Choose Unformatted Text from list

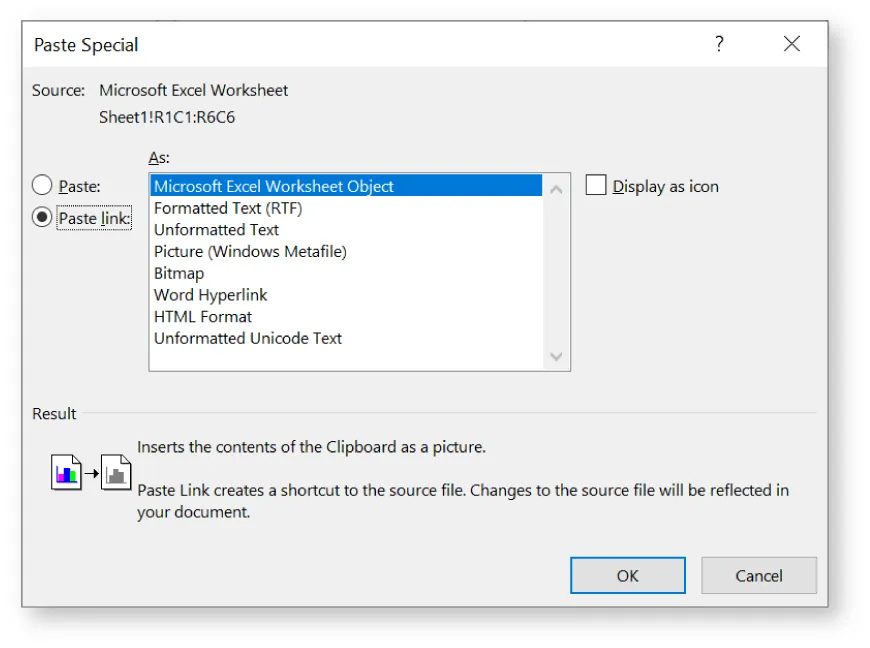pos(216,230)
